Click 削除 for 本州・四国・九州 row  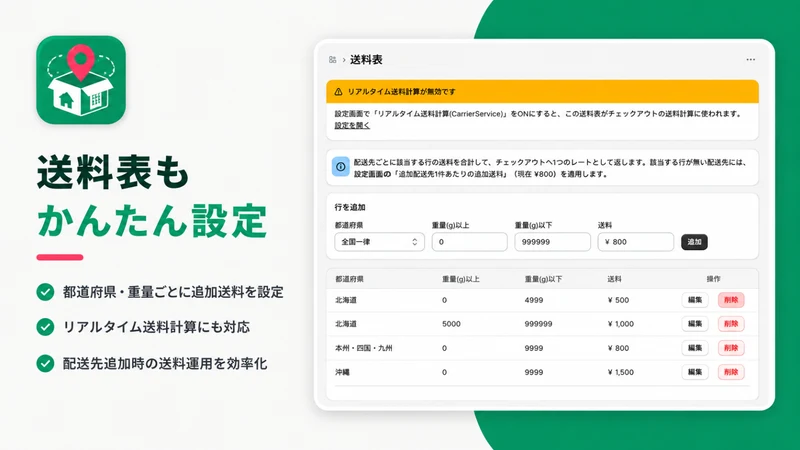(x=731, y=348)
